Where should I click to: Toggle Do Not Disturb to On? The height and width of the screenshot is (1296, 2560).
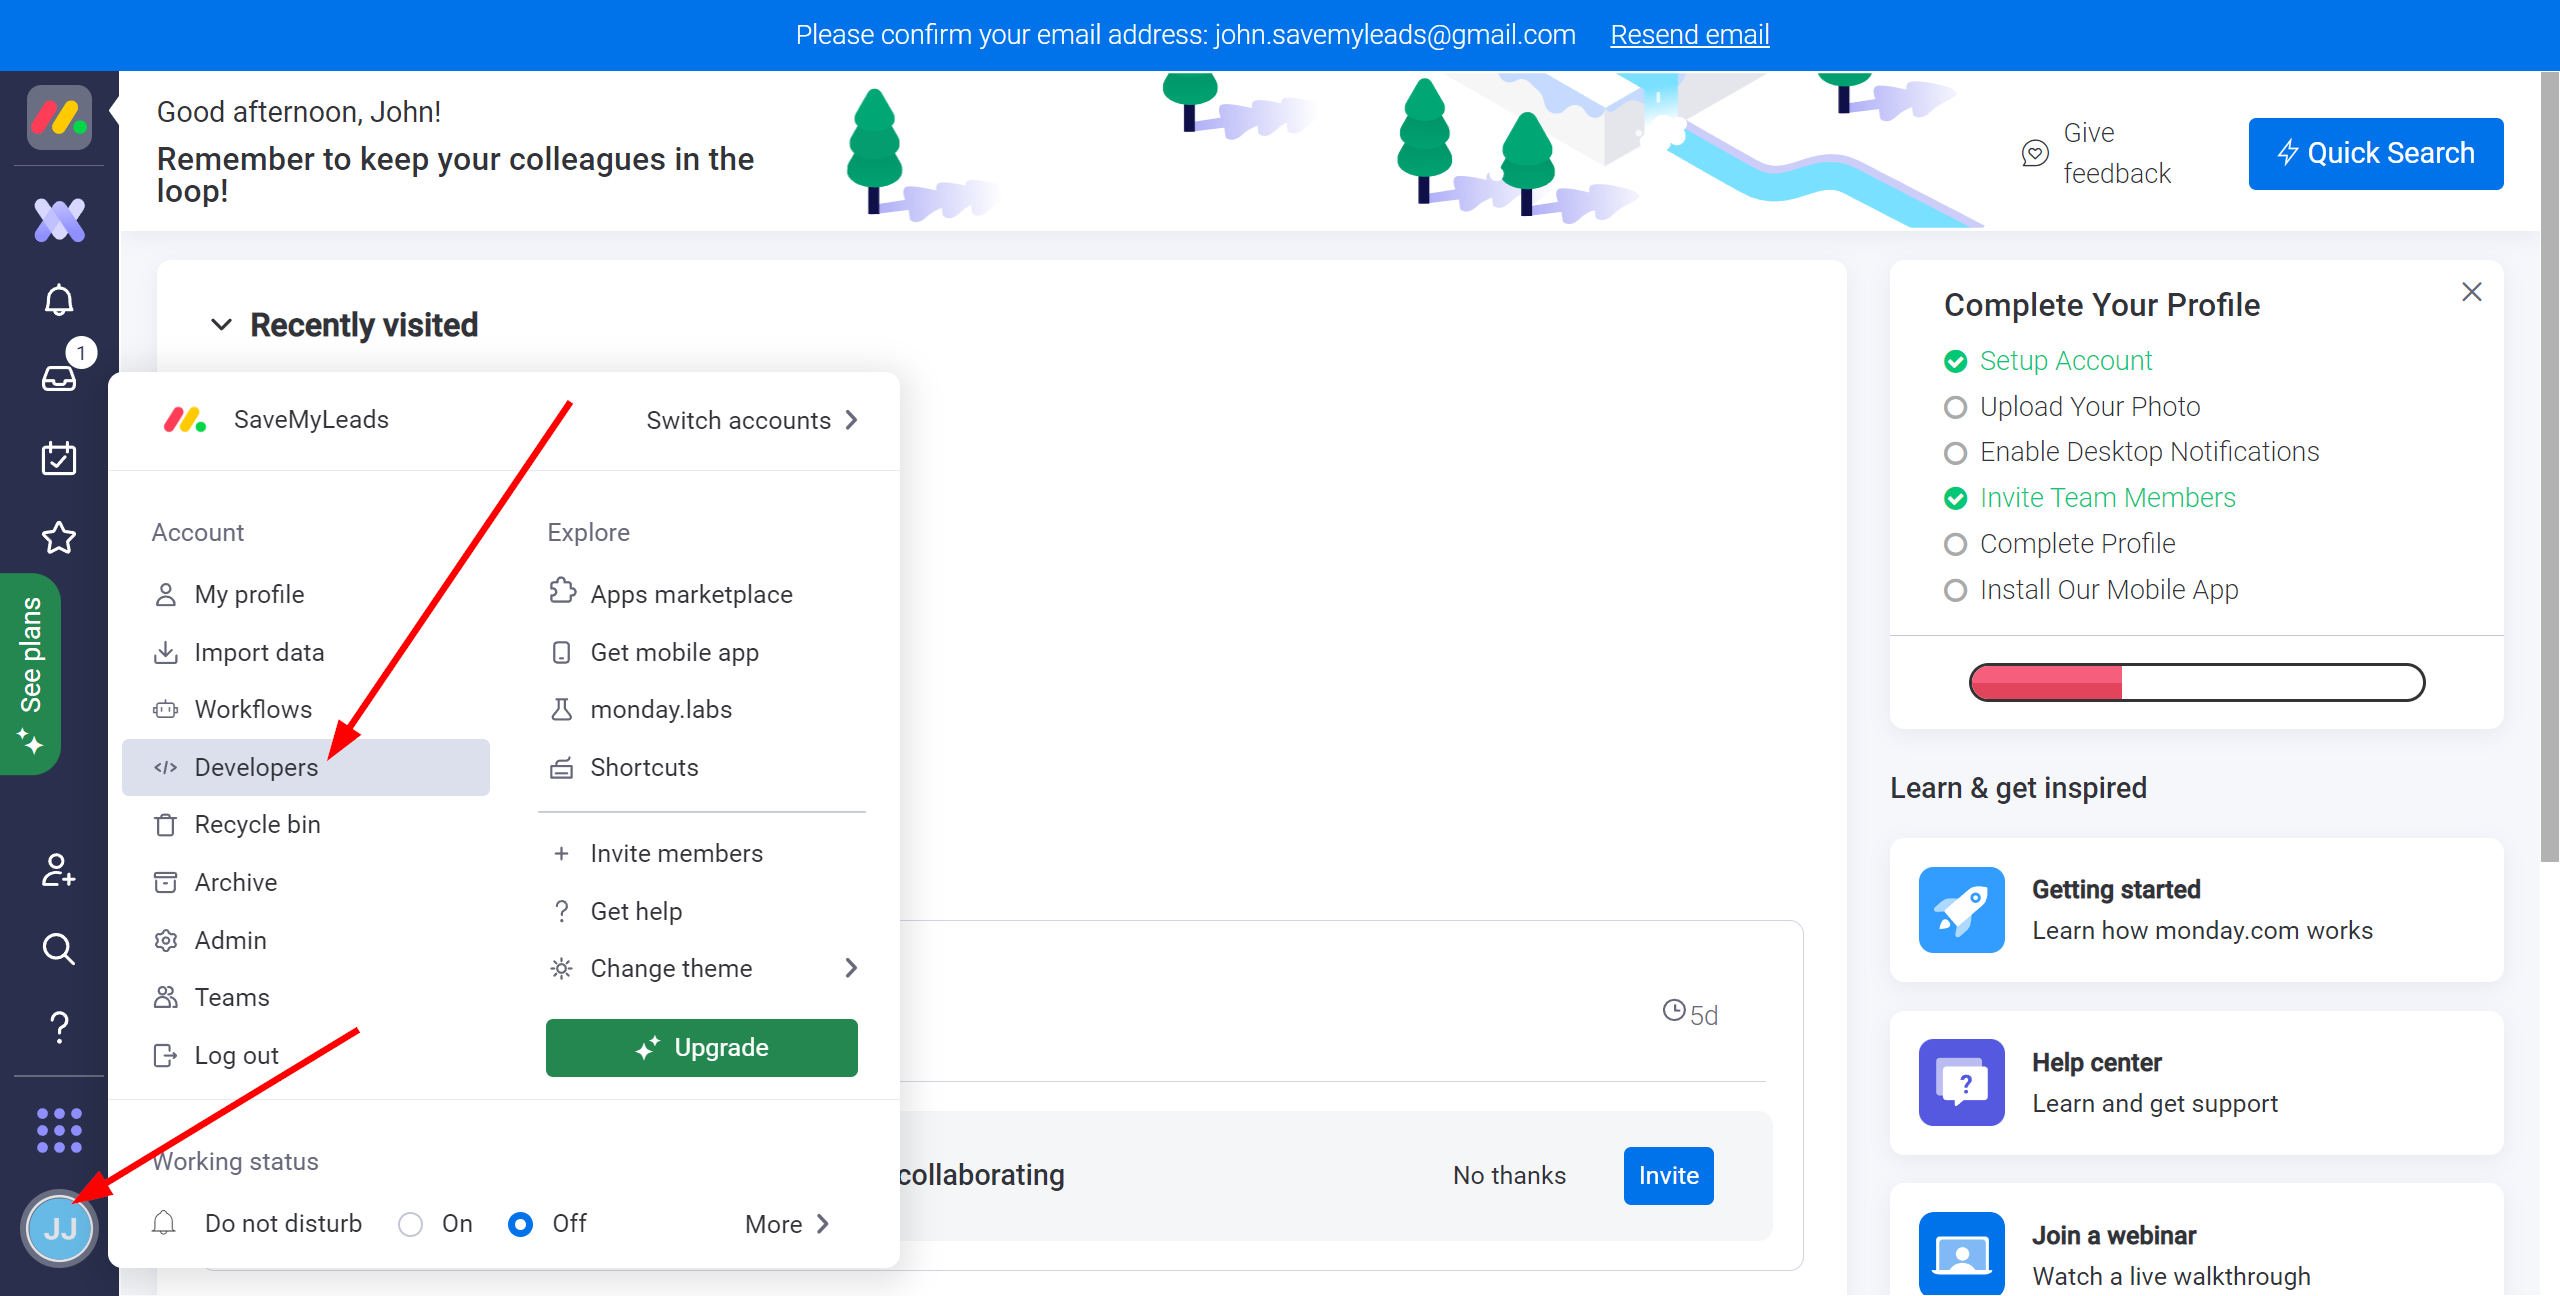410,1223
